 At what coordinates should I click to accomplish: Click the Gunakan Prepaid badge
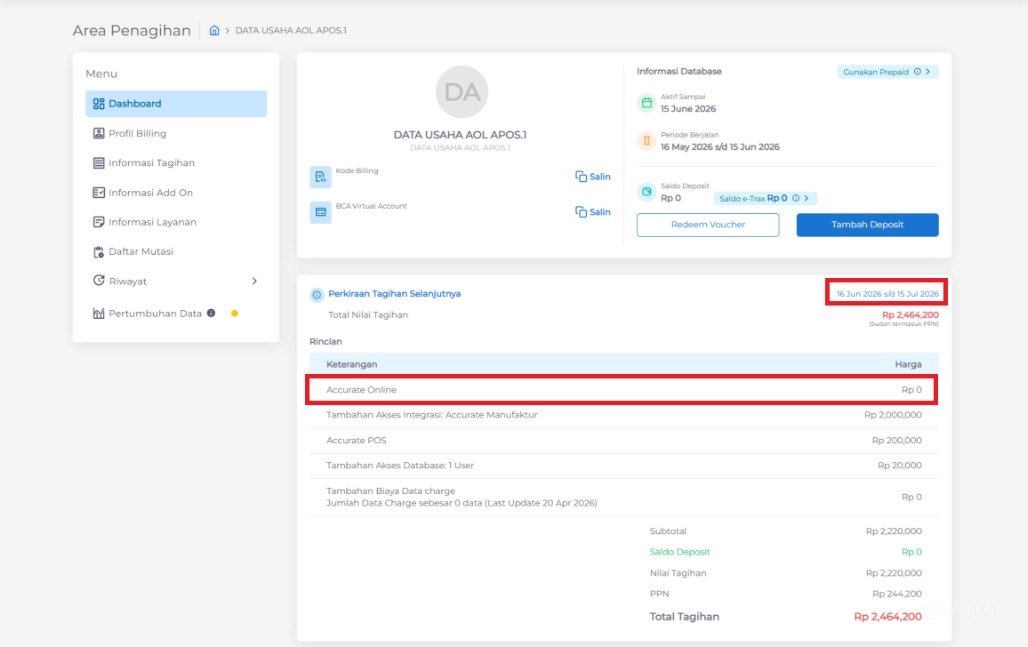(x=887, y=71)
